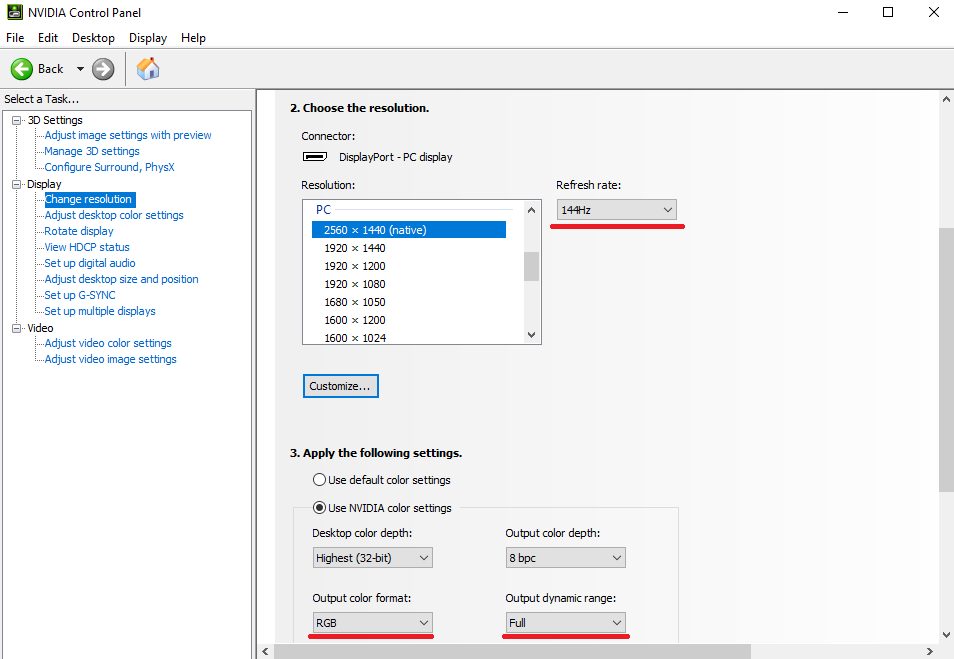Click the DisplayPort connector icon

pos(315,156)
